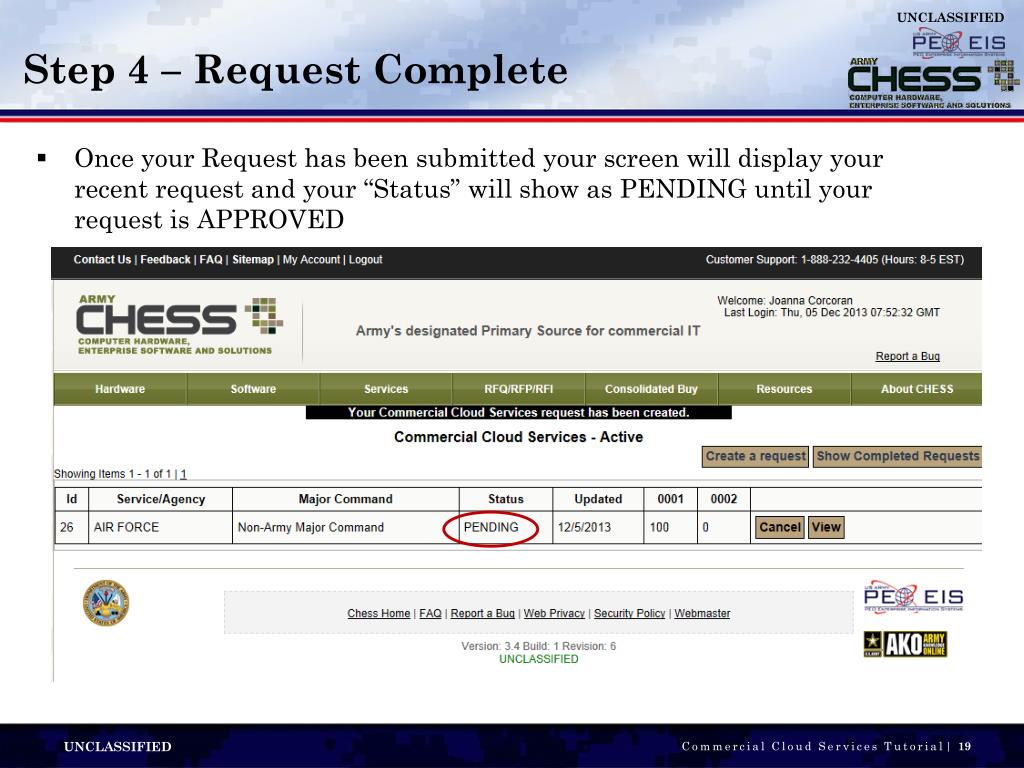The image size is (1024, 768).
Task: Open the Resources menu
Action: tap(784, 389)
